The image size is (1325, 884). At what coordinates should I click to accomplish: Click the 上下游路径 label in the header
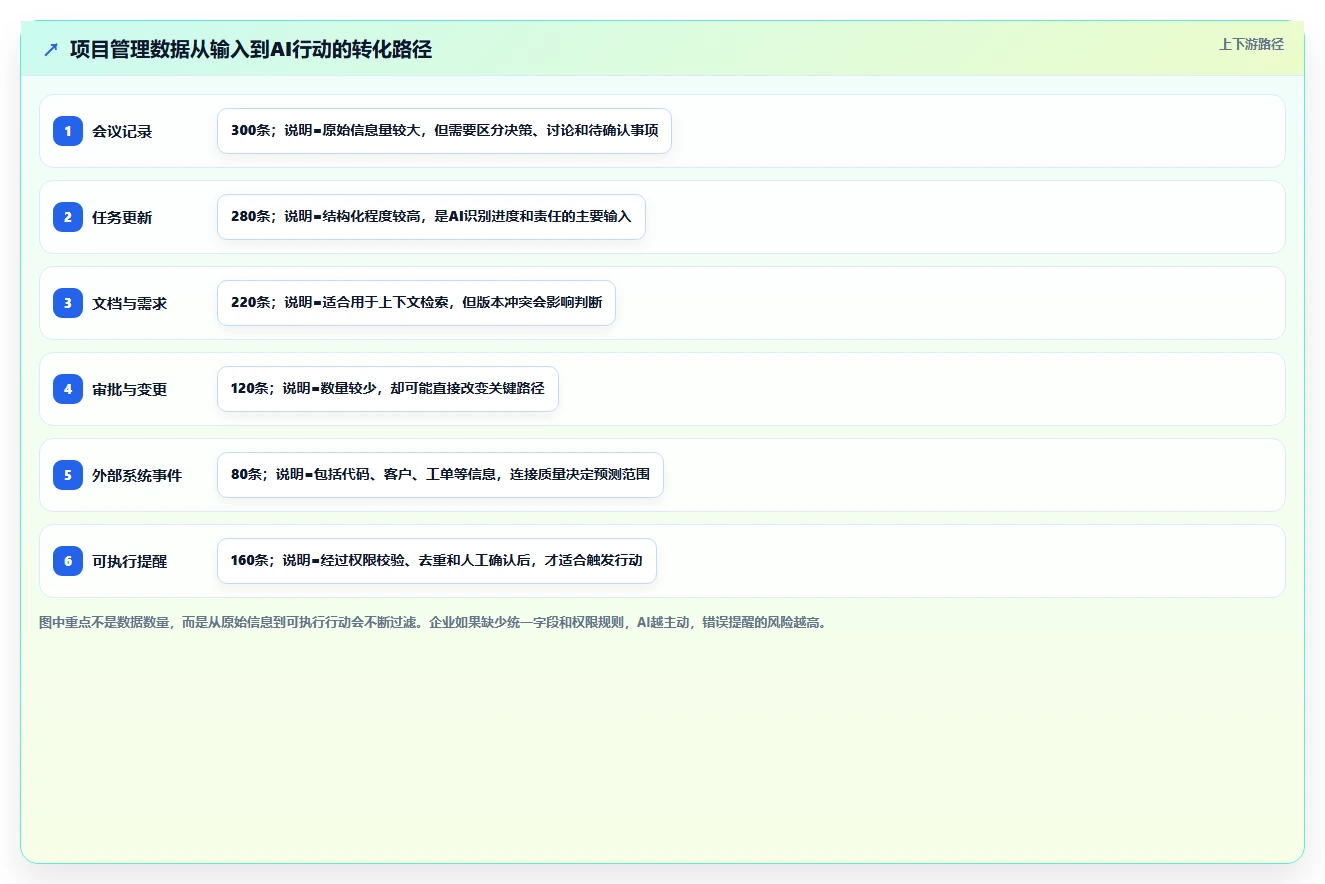1251,44
